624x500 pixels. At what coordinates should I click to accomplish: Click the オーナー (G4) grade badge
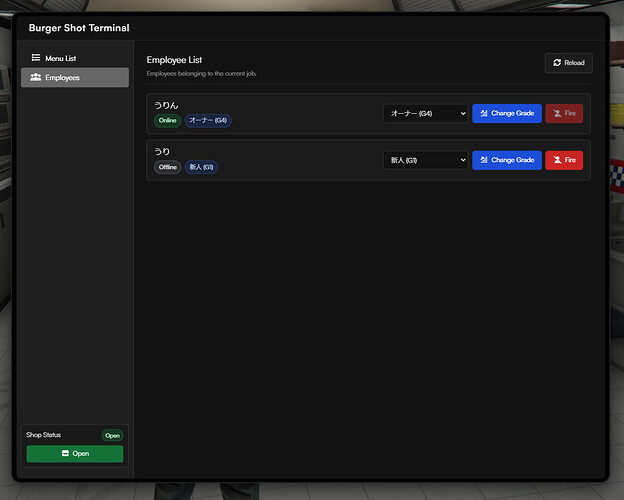pos(208,121)
